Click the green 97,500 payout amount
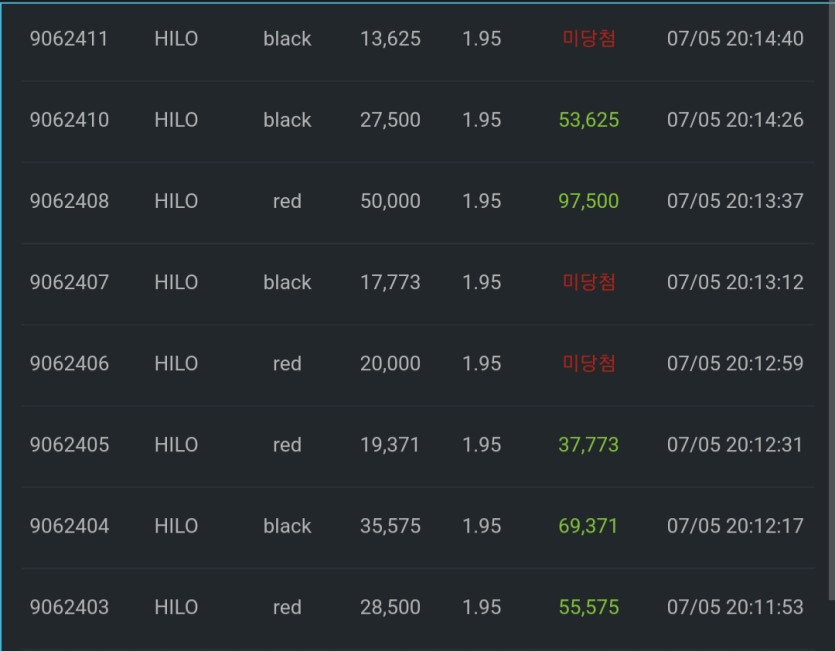The height and width of the screenshot is (651, 835). [x=588, y=201]
